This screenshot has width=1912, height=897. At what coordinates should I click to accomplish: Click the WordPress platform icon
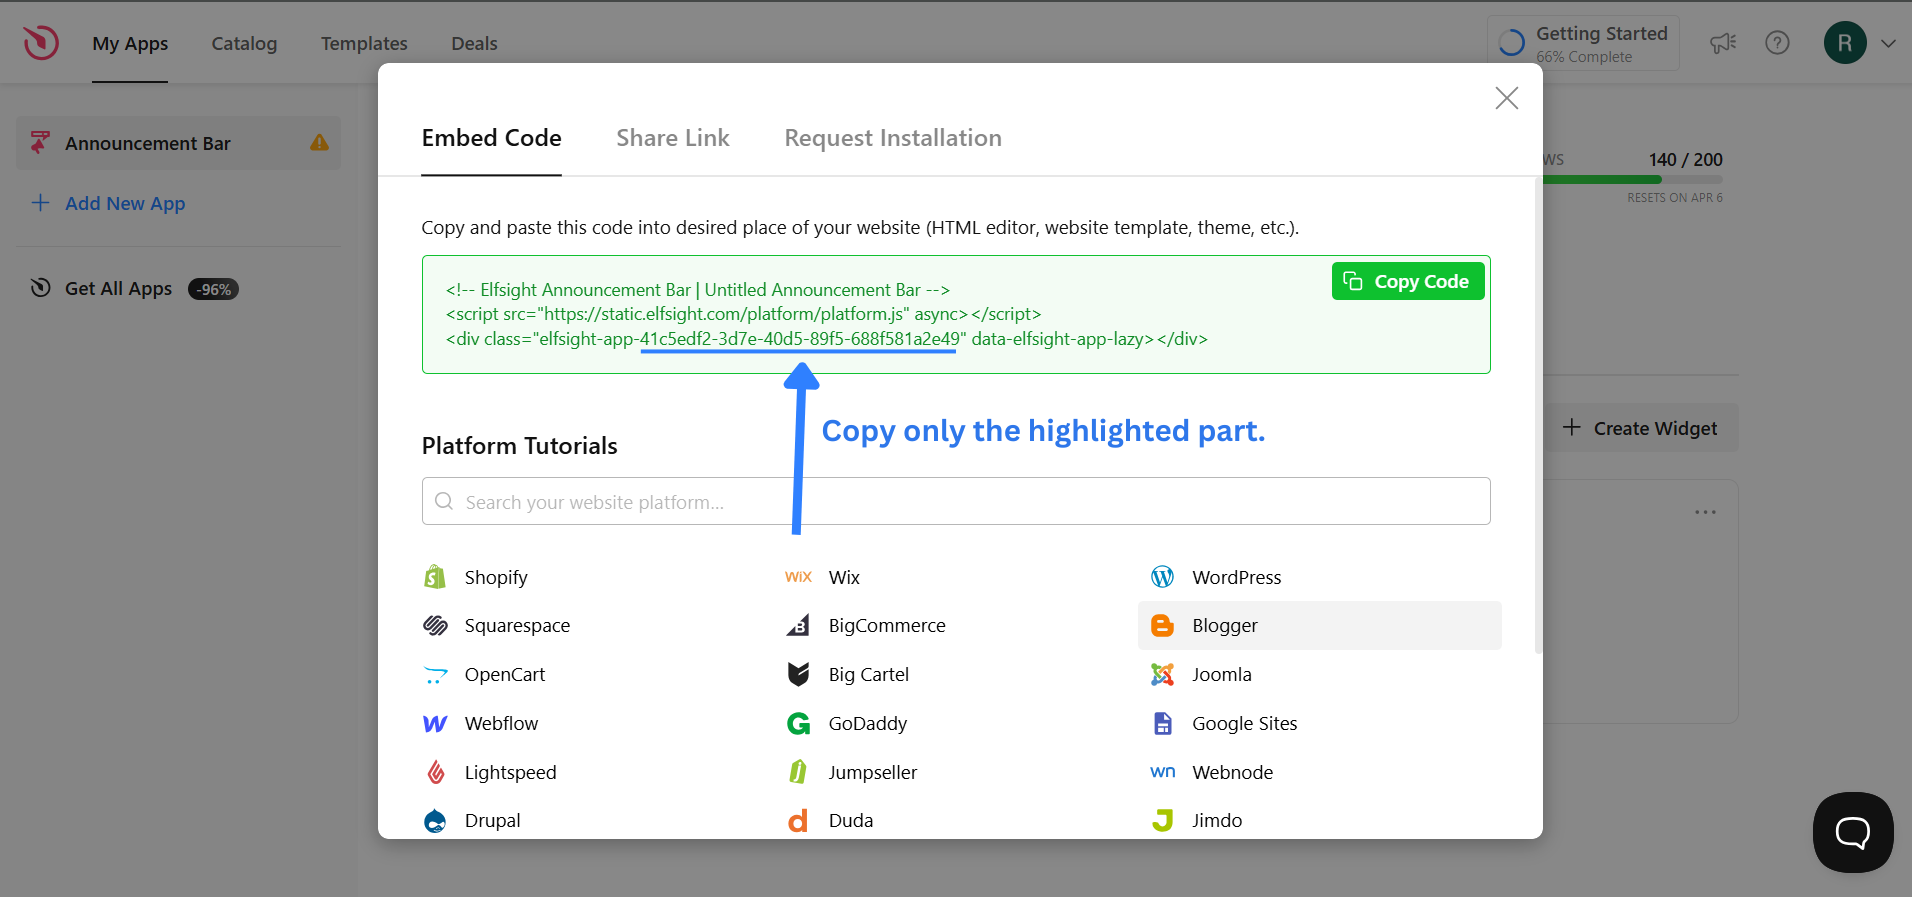[x=1162, y=577]
